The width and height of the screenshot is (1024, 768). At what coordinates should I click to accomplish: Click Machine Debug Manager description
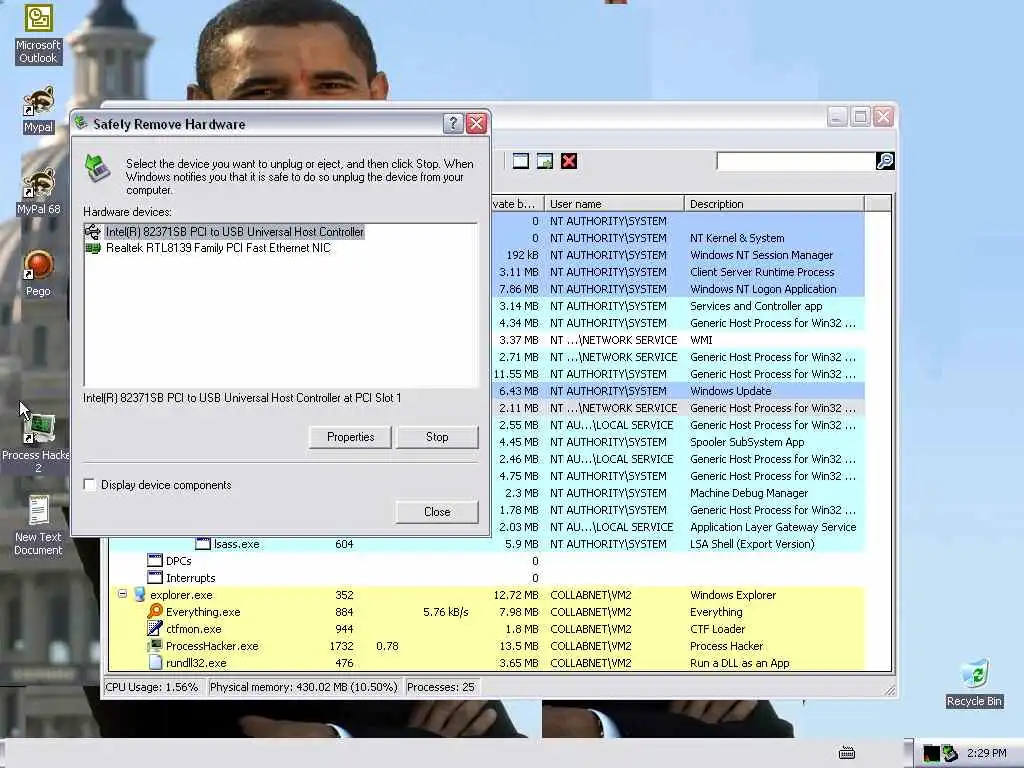click(748, 492)
